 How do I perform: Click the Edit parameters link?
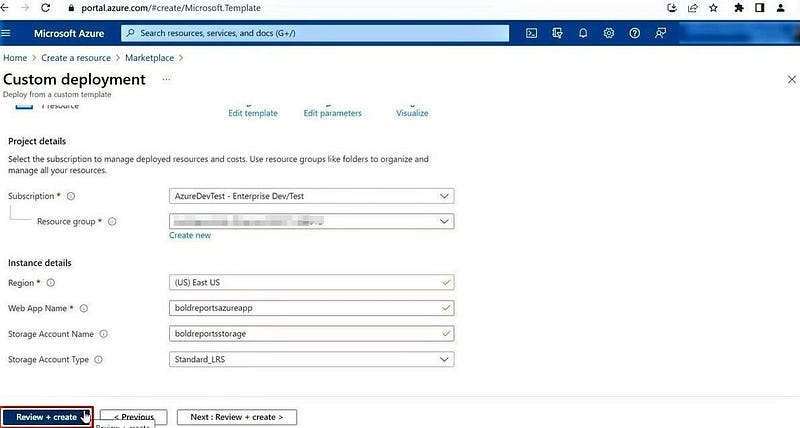[x=333, y=113]
